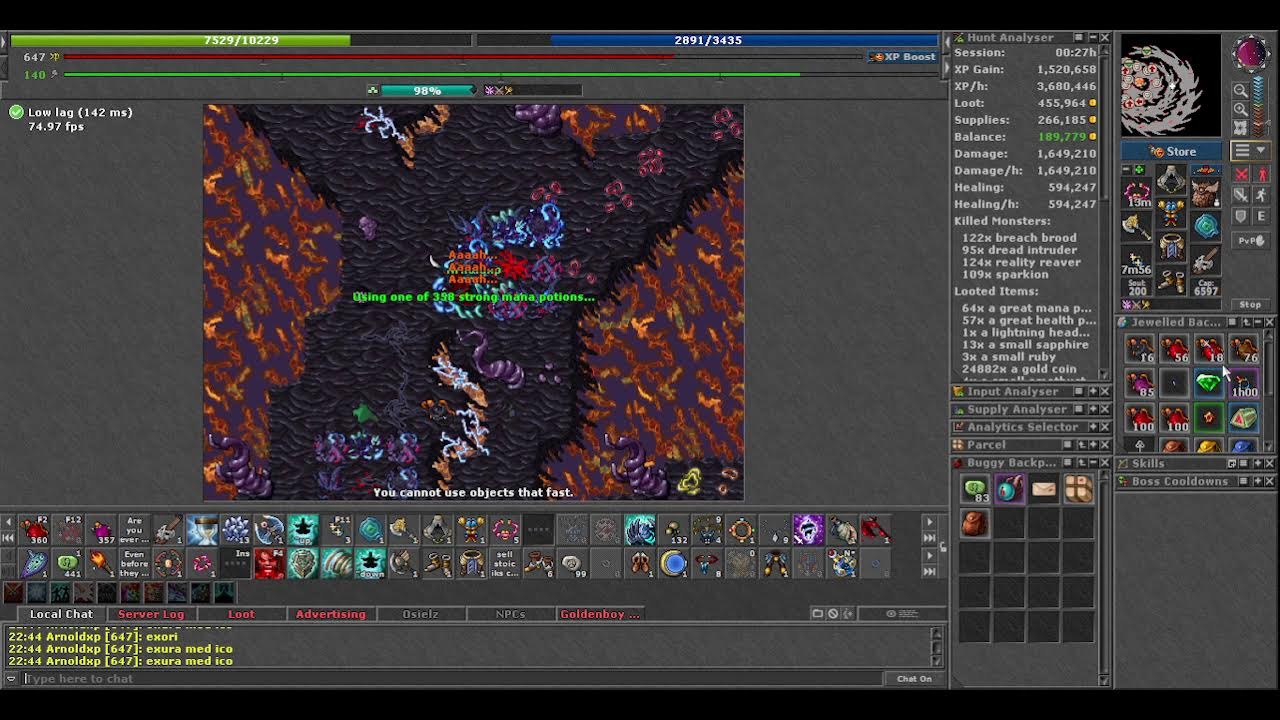Image resolution: width=1280 pixels, height=720 pixels.
Task: Select the NPCs chat tab
Action: point(510,614)
